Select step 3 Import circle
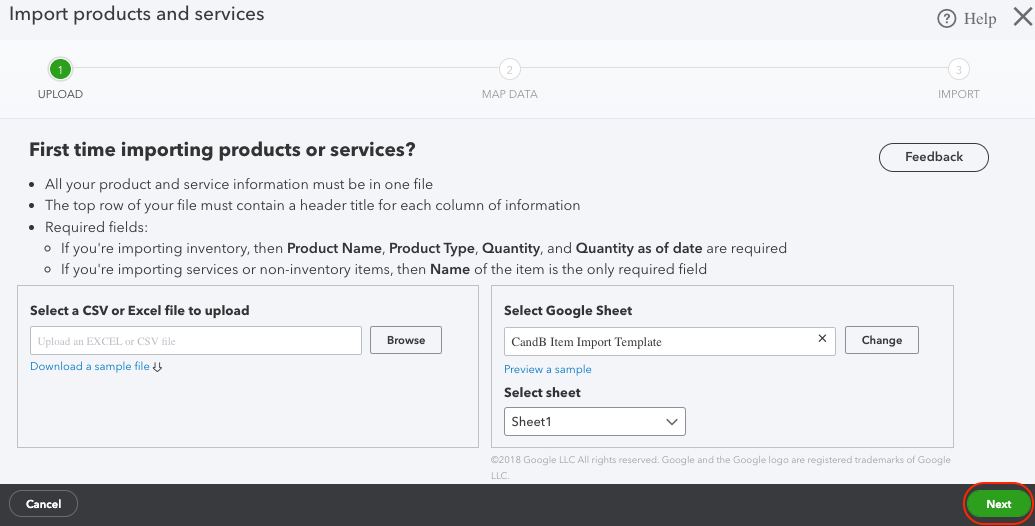The image size is (1035, 526). (x=958, y=69)
